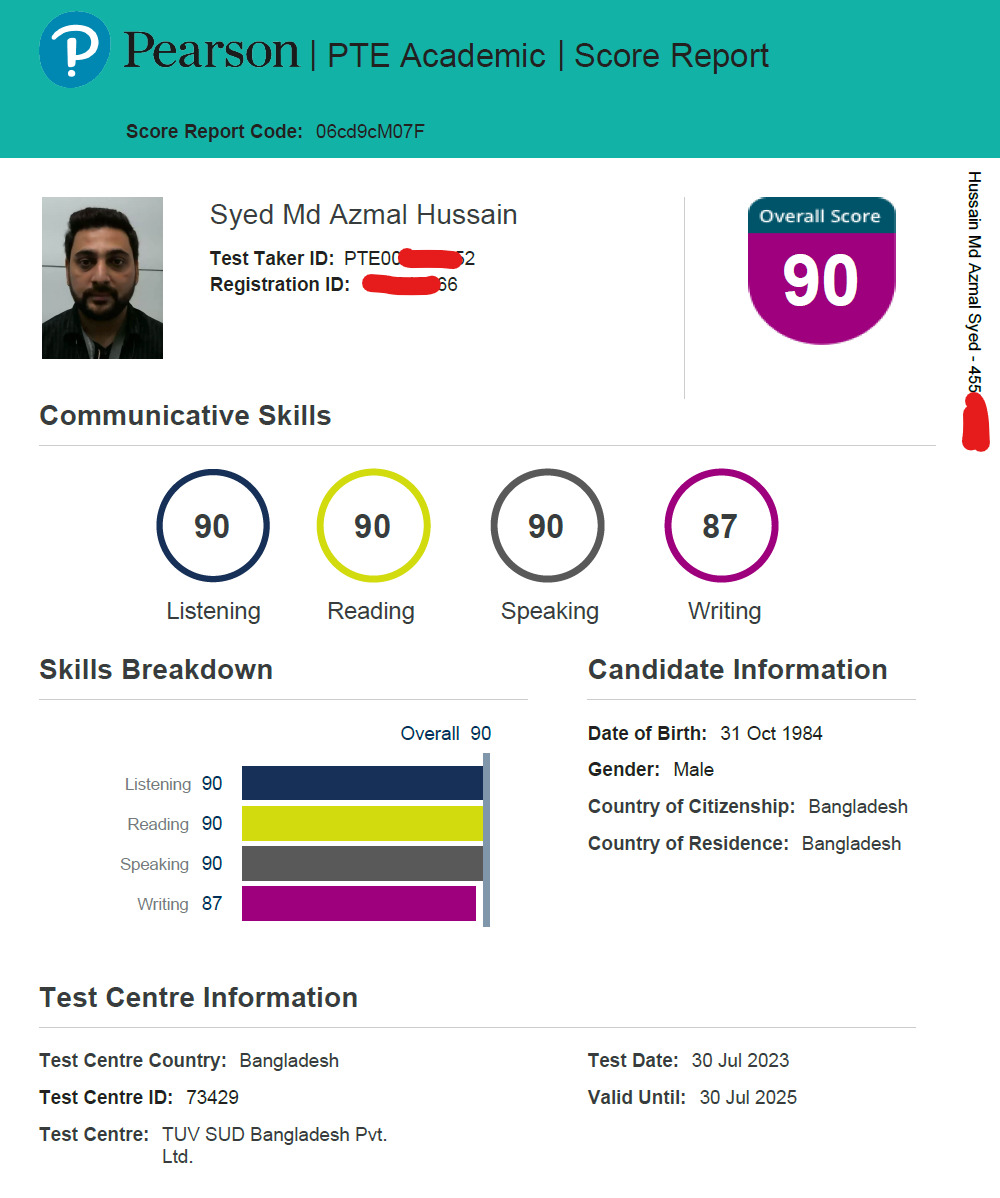Click the Test Date 30 Jul 2023

click(740, 1060)
